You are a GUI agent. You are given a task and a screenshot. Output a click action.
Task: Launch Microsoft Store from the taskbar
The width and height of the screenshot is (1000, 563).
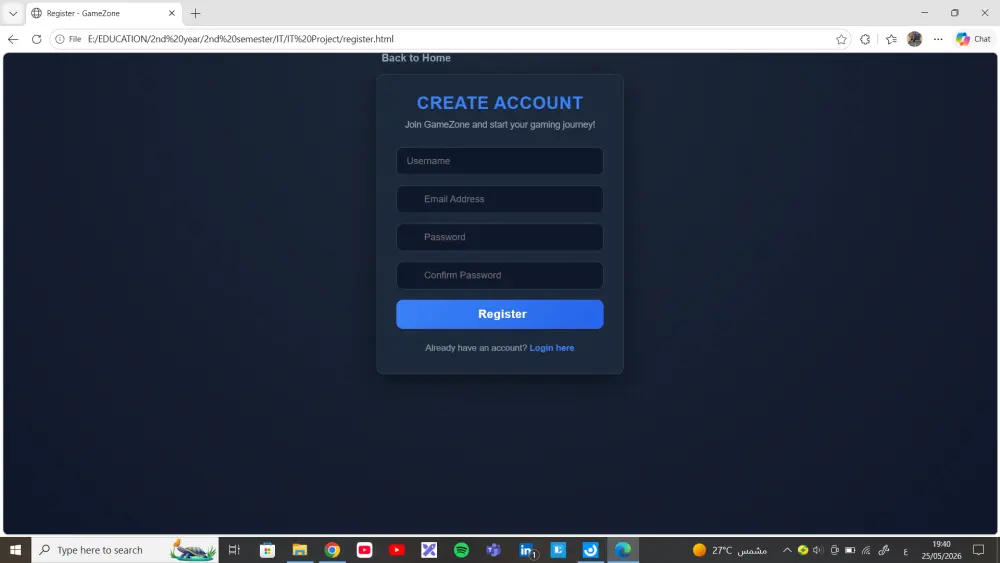[267, 550]
